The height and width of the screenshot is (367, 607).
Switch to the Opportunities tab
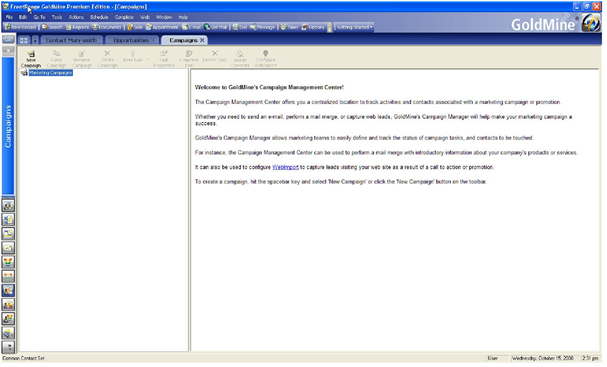click(132, 40)
